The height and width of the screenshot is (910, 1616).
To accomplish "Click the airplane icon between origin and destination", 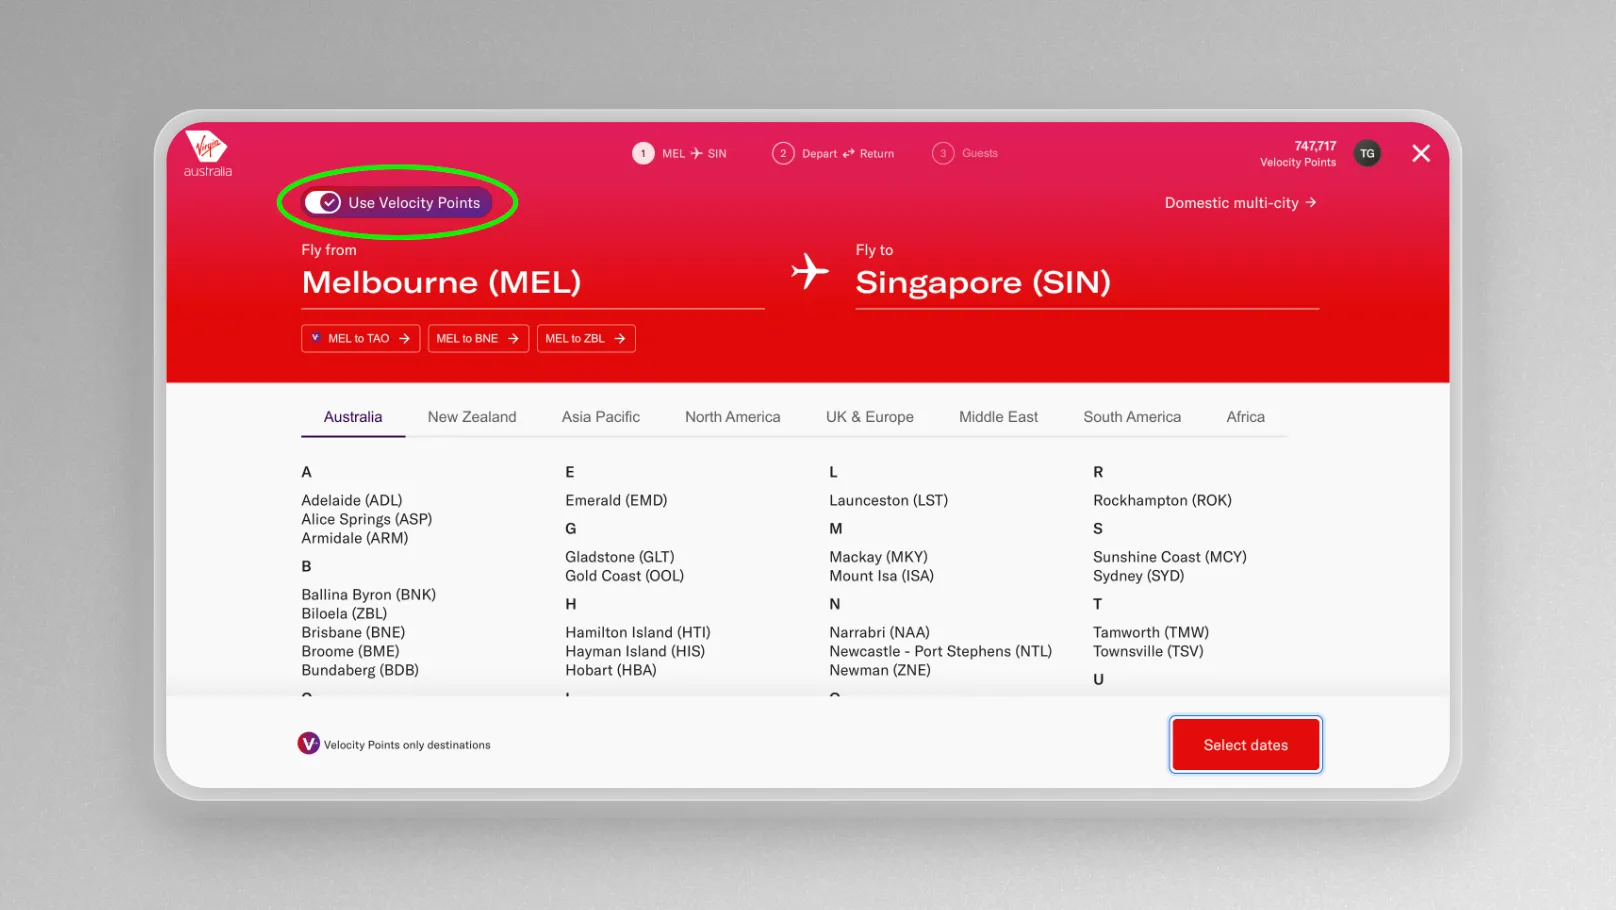I will point(810,271).
